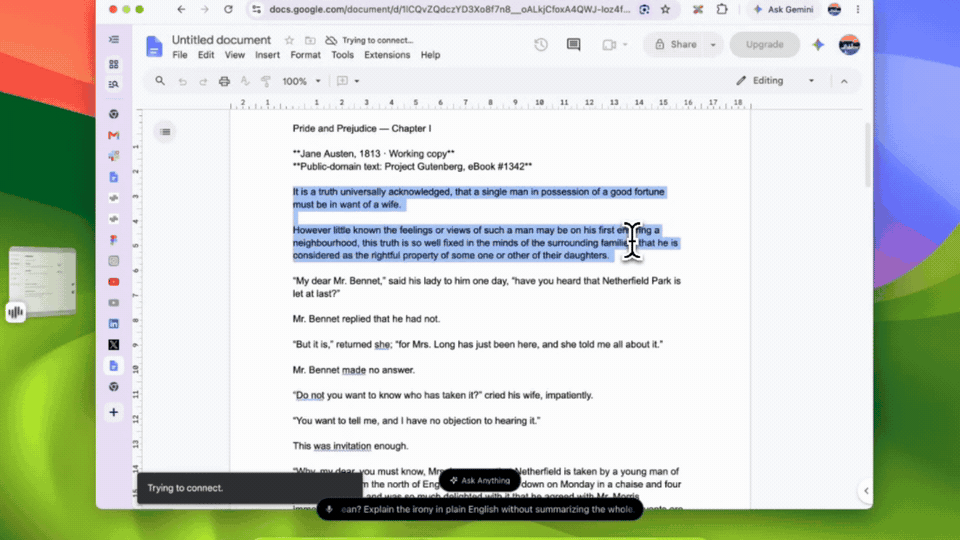Click the address bar URL
The height and width of the screenshot is (540, 960).
tap(449, 9)
